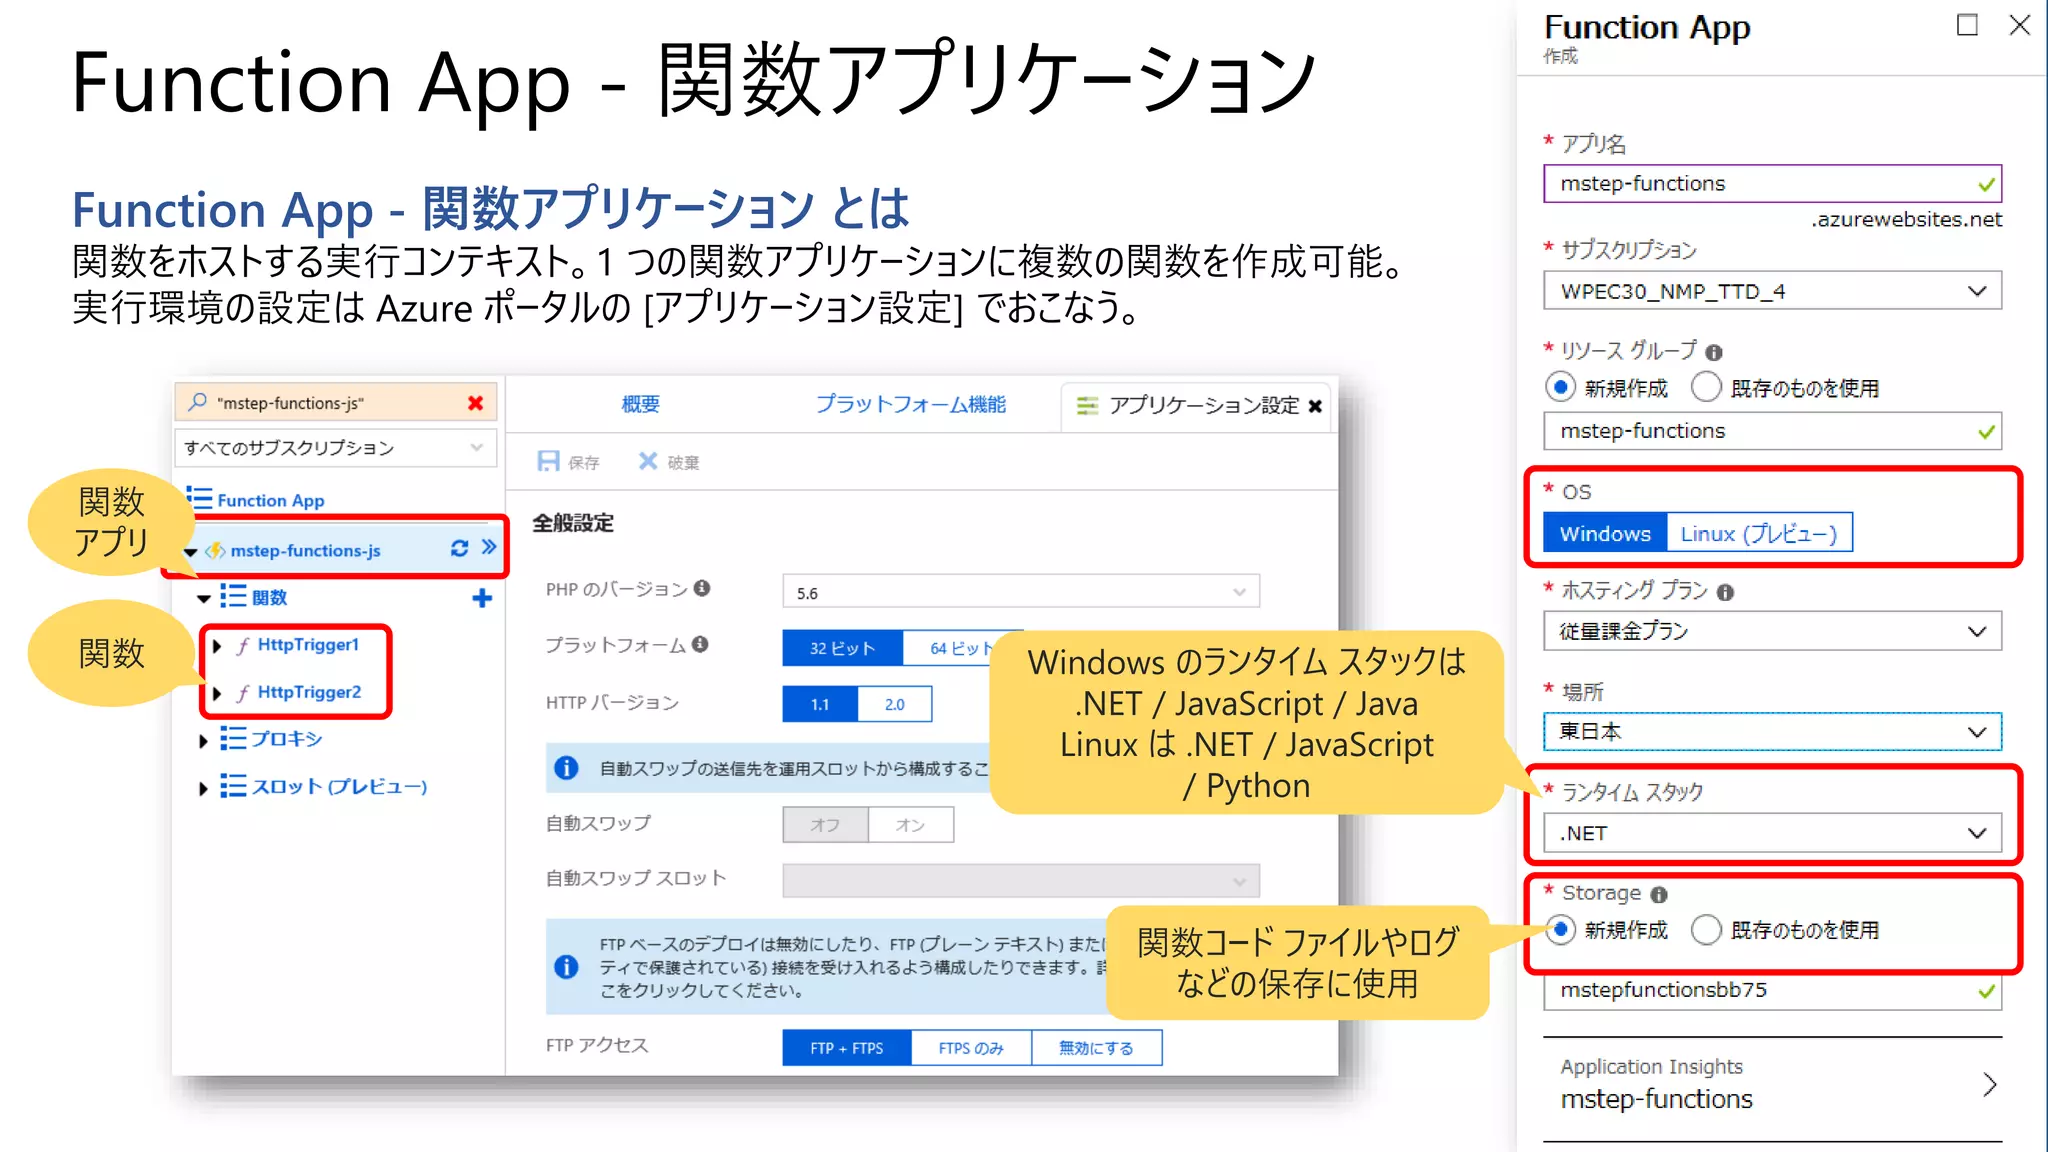Open サブスクリプション WPEC30_NMP_TTD_4 dropdown
Image resolution: width=2048 pixels, height=1152 pixels.
point(1772,291)
